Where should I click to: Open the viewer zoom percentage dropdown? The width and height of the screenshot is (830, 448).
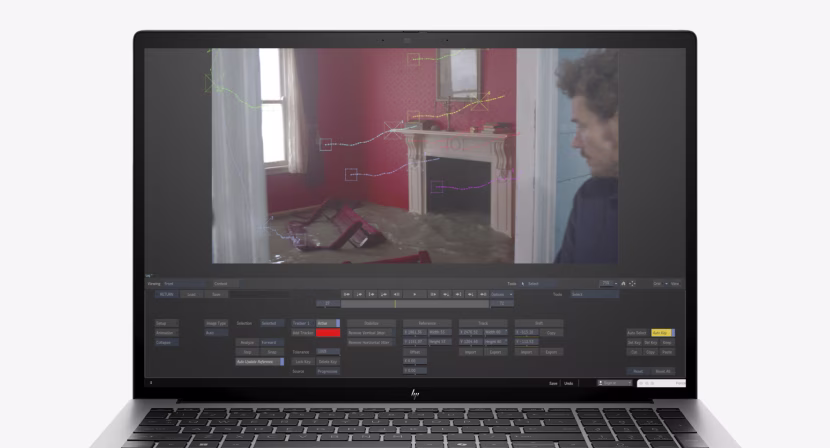(x=606, y=284)
